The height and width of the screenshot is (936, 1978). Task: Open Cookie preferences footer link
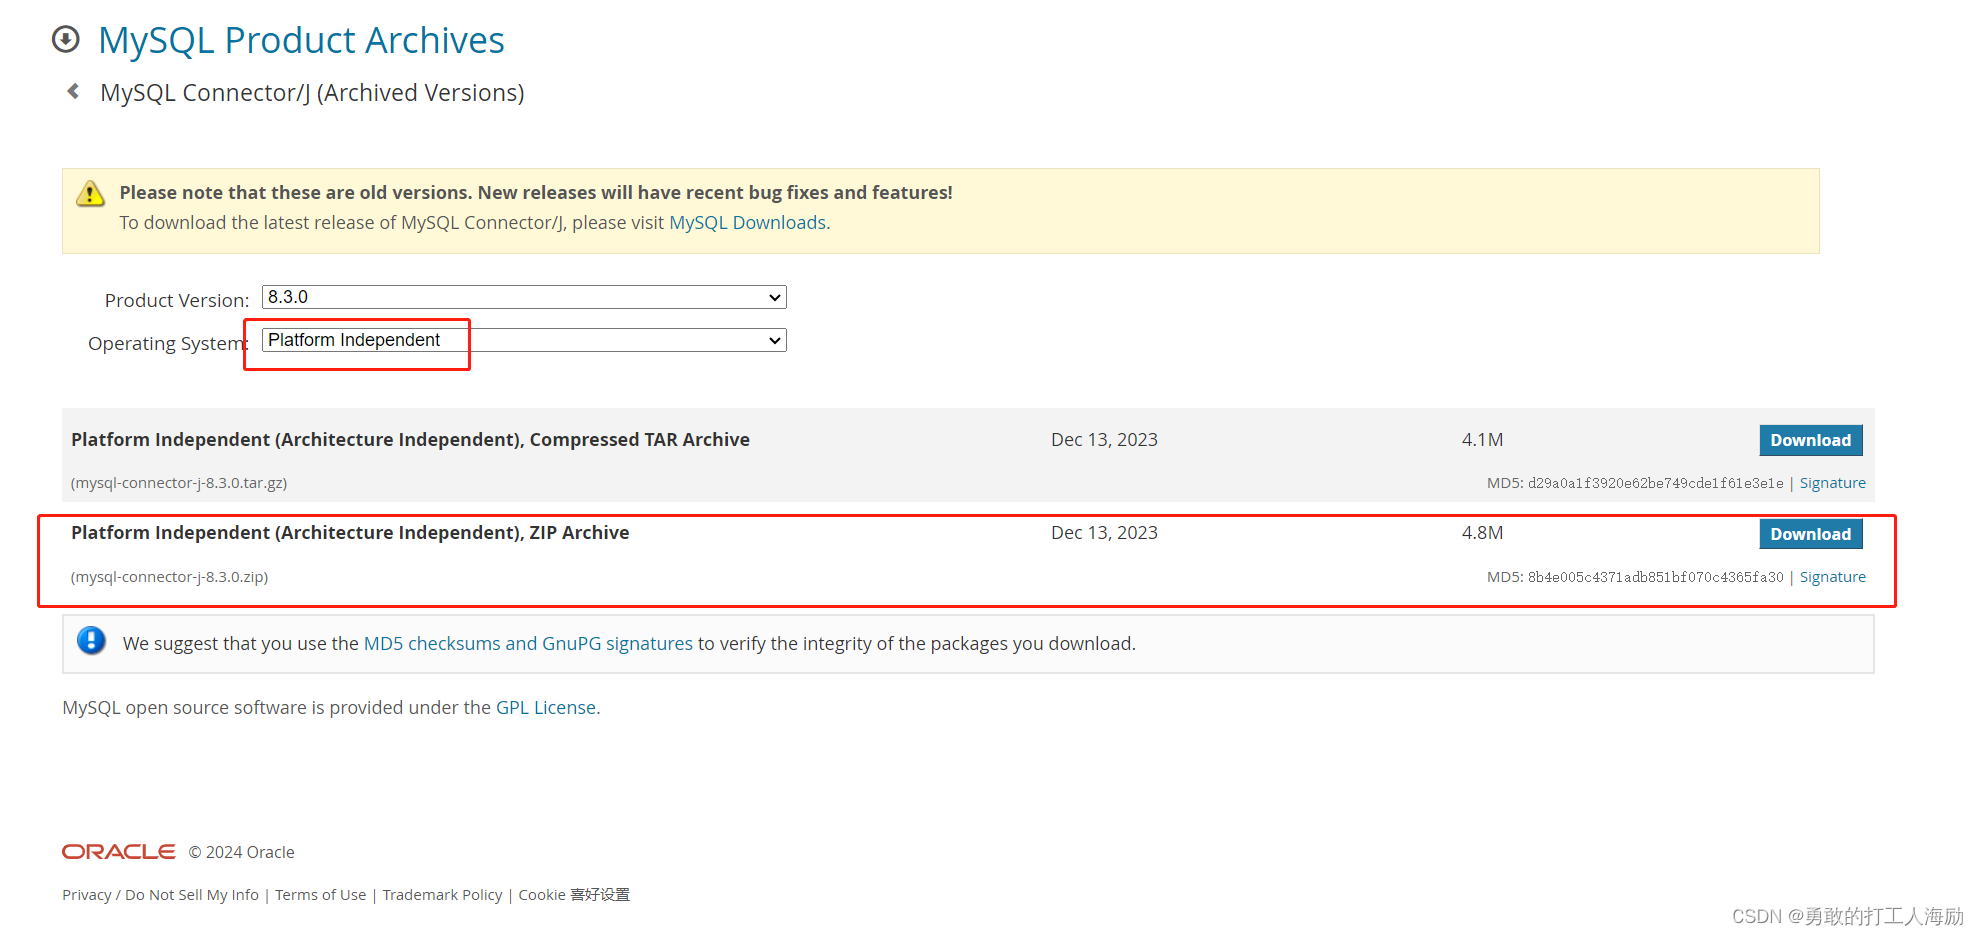(574, 895)
